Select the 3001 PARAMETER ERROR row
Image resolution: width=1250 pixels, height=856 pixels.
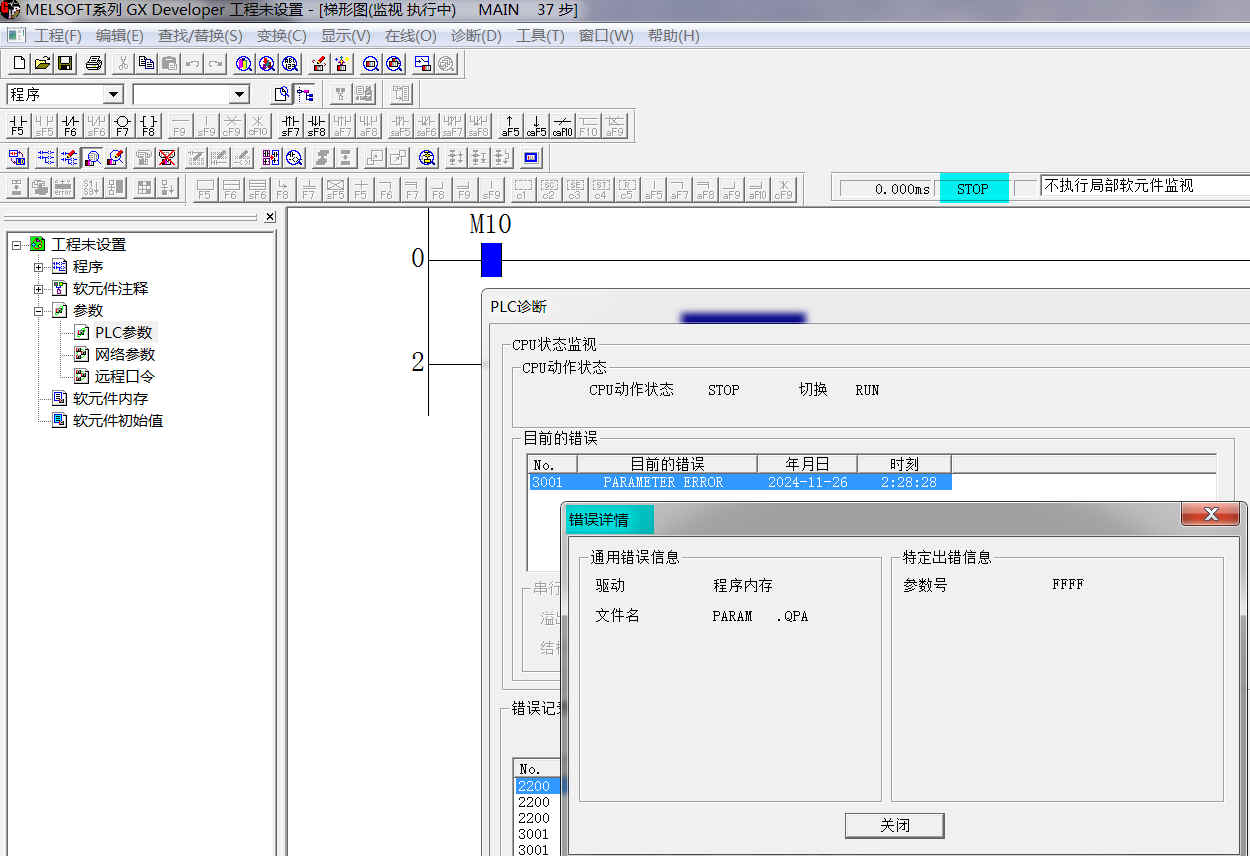(x=739, y=482)
